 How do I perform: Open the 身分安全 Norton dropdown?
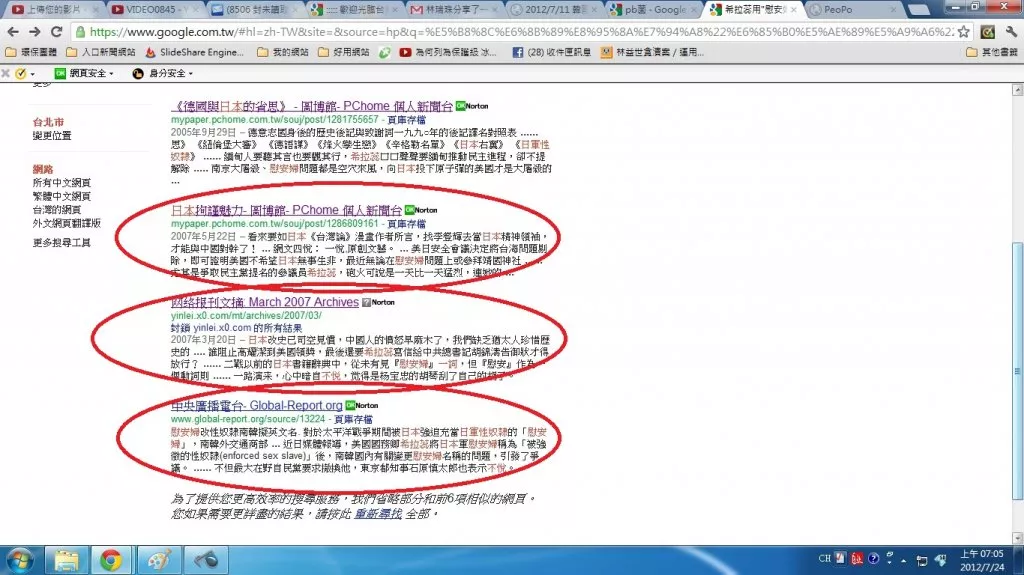click(163, 73)
